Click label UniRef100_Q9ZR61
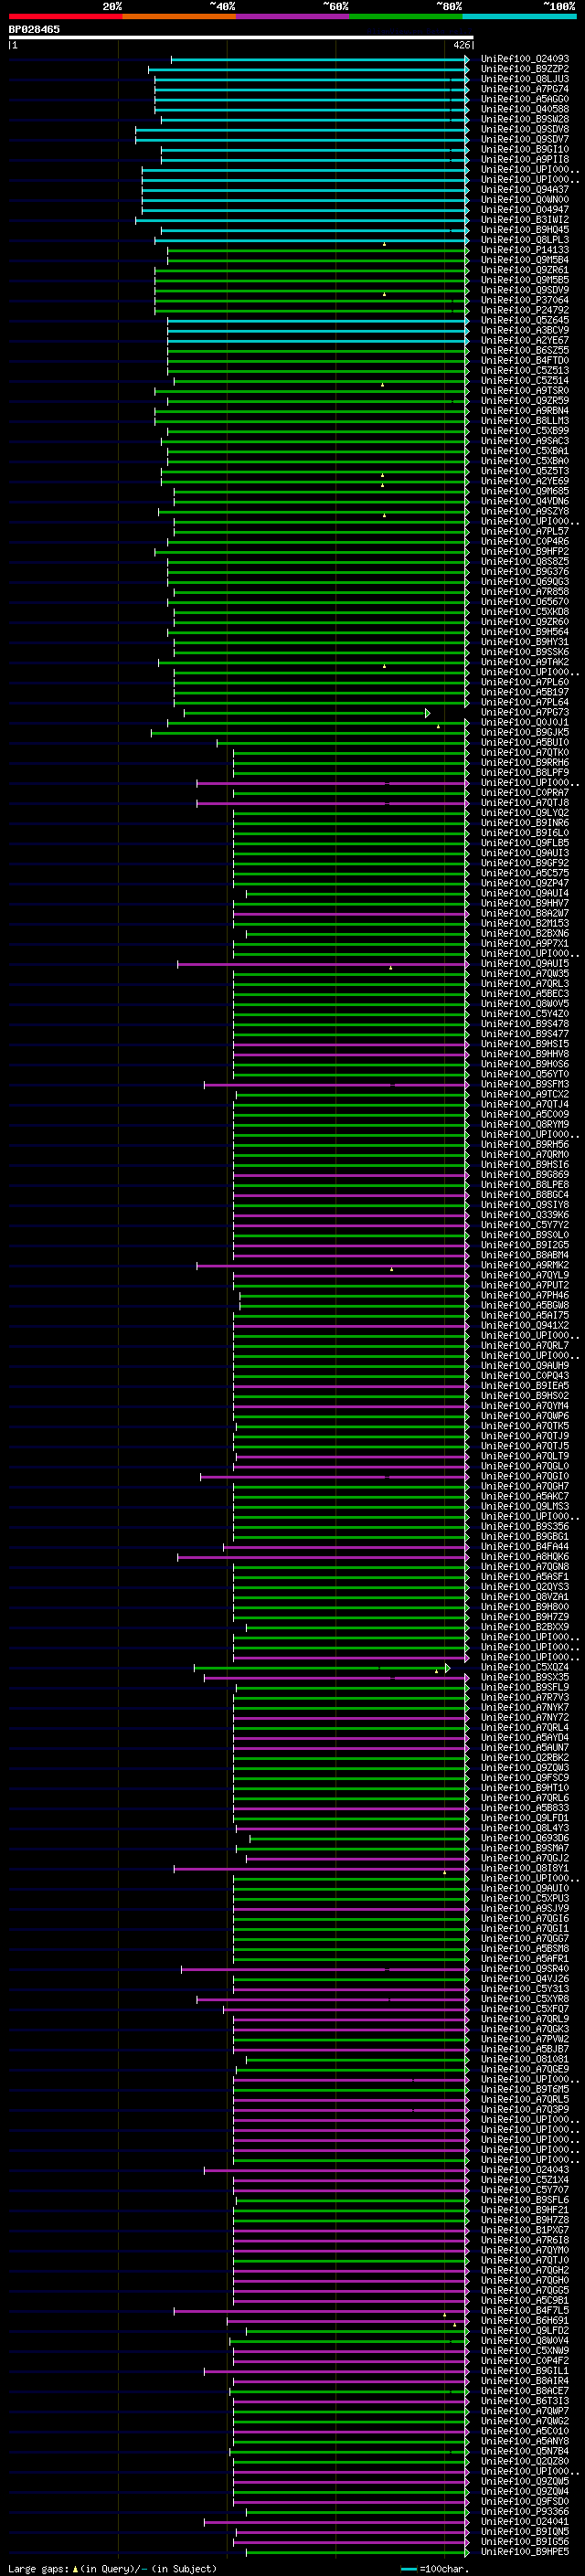Image resolution: width=585 pixels, height=2576 pixels. [x=525, y=270]
